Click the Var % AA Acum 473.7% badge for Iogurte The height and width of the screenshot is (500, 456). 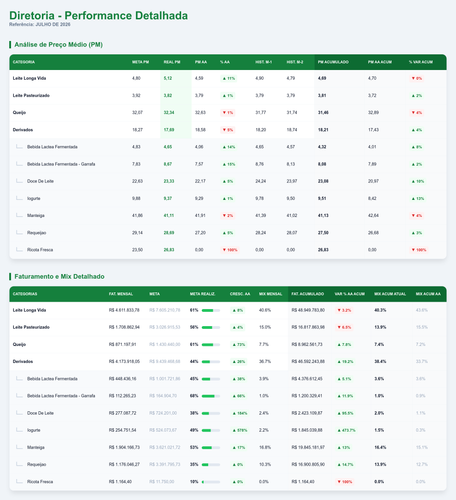pos(346,430)
